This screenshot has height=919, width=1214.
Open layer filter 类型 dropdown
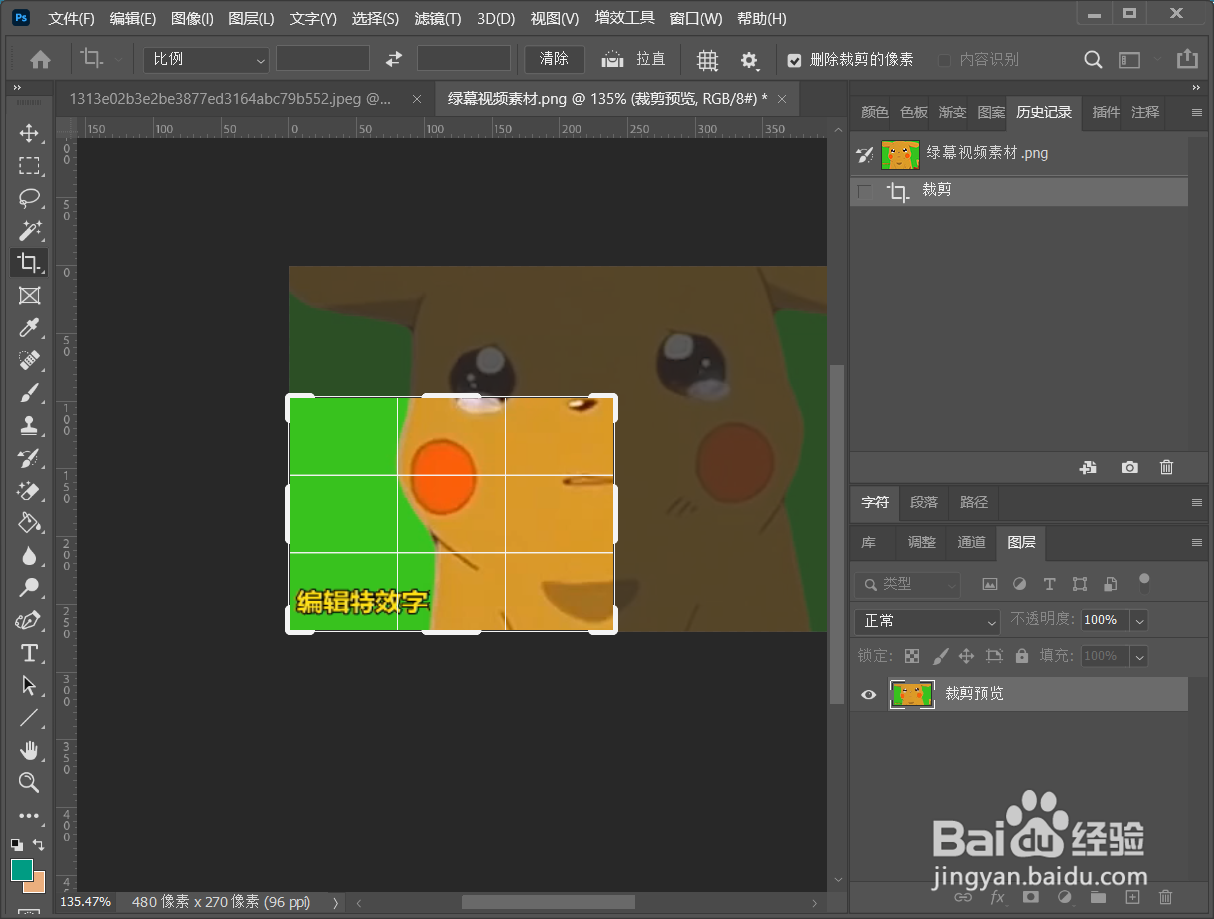click(907, 584)
